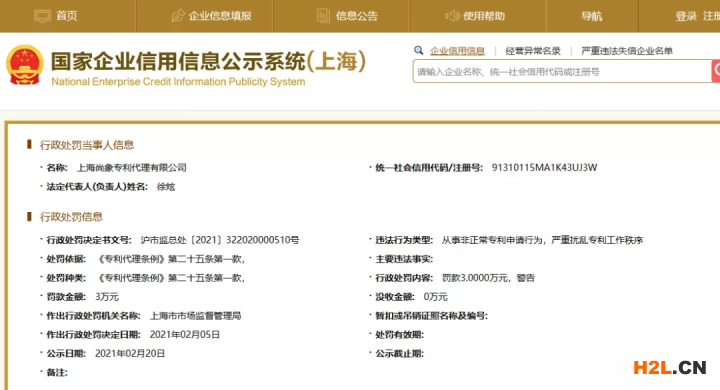Click the 主要违法事实 label
The width and height of the screenshot is (720, 390).
tap(404, 259)
